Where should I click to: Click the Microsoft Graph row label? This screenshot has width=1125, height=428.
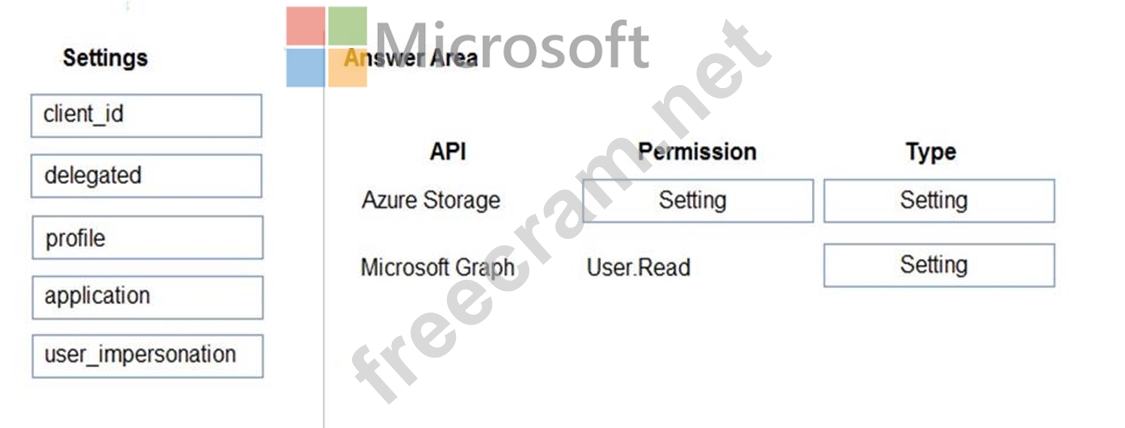(x=438, y=268)
